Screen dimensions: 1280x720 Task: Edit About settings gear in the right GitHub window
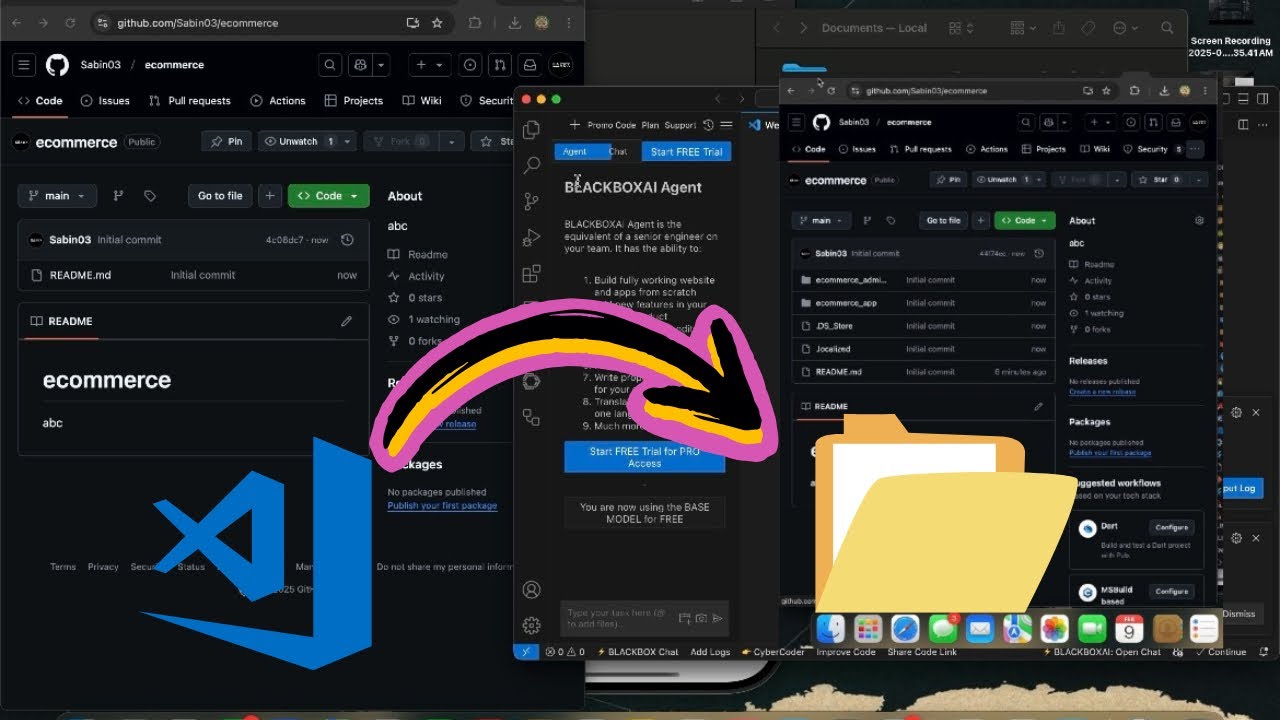[x=1199, y=220]
